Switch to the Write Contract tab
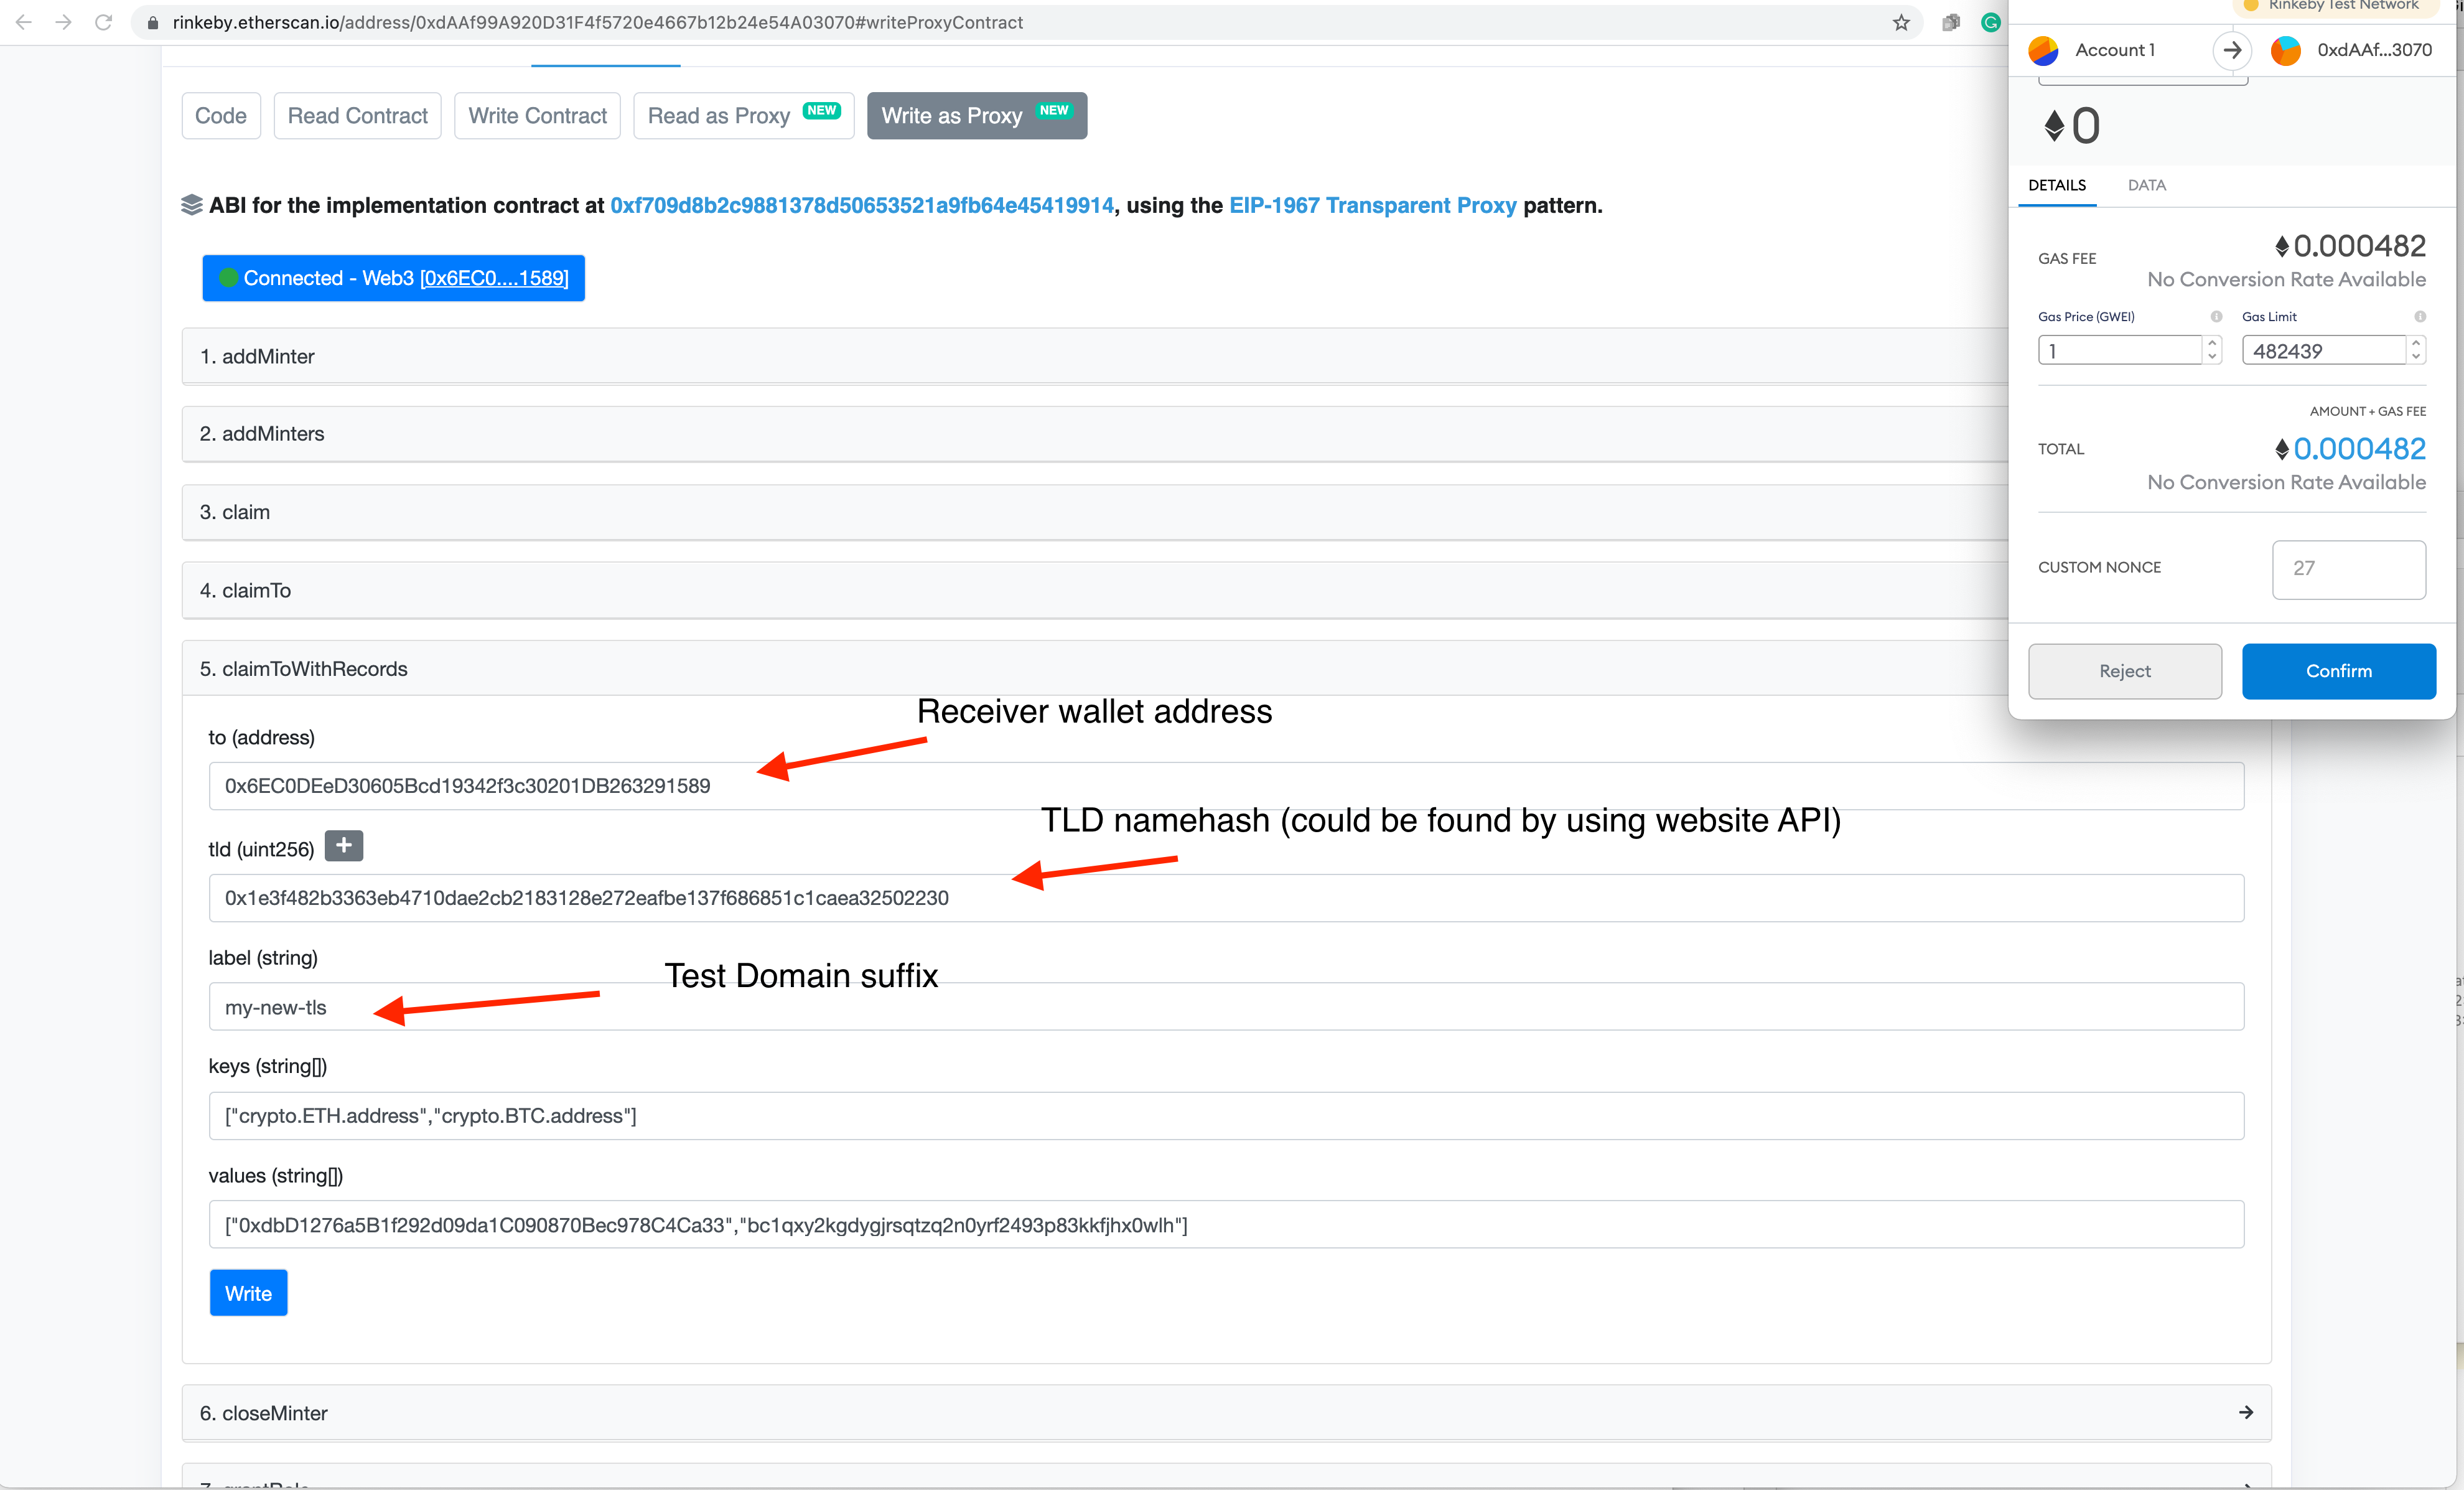Image resolution: width=2464 pixels, height=1490 pixels. [537, 116]
